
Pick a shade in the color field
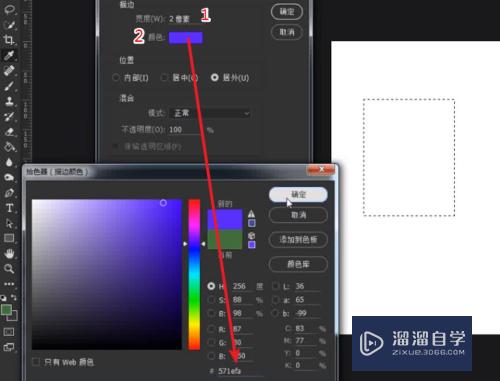click(107, 274)
